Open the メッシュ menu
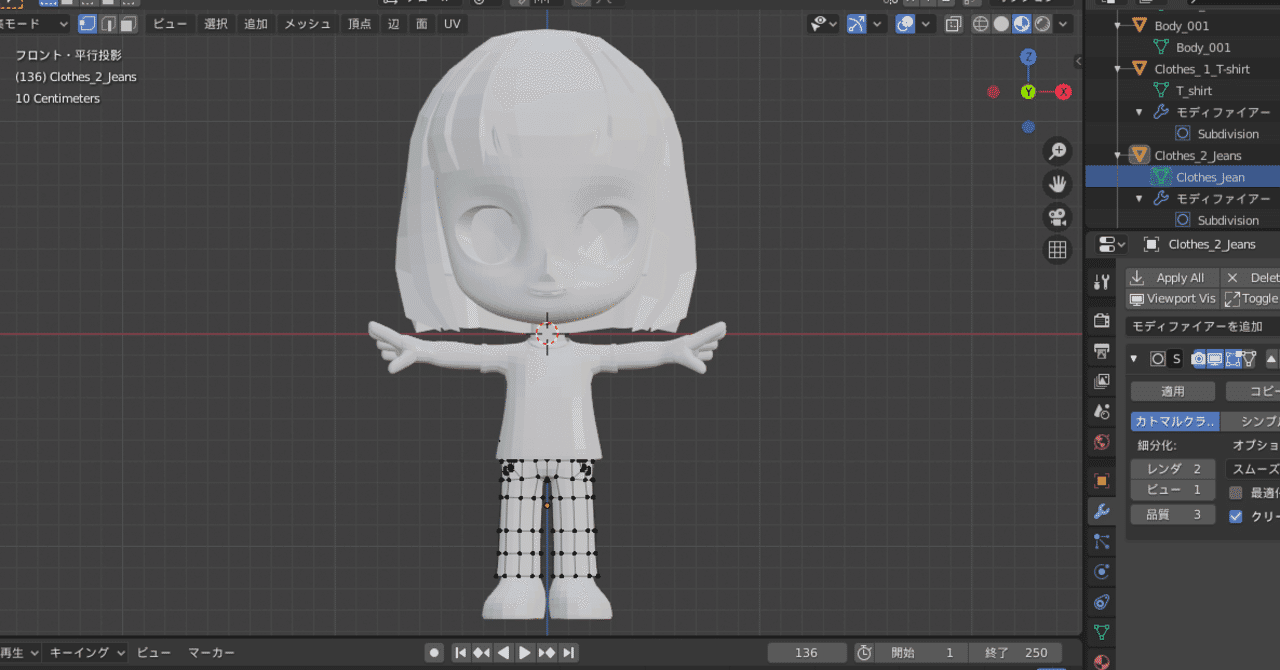This screenshot has height=670, width=1280. point(307,24)
